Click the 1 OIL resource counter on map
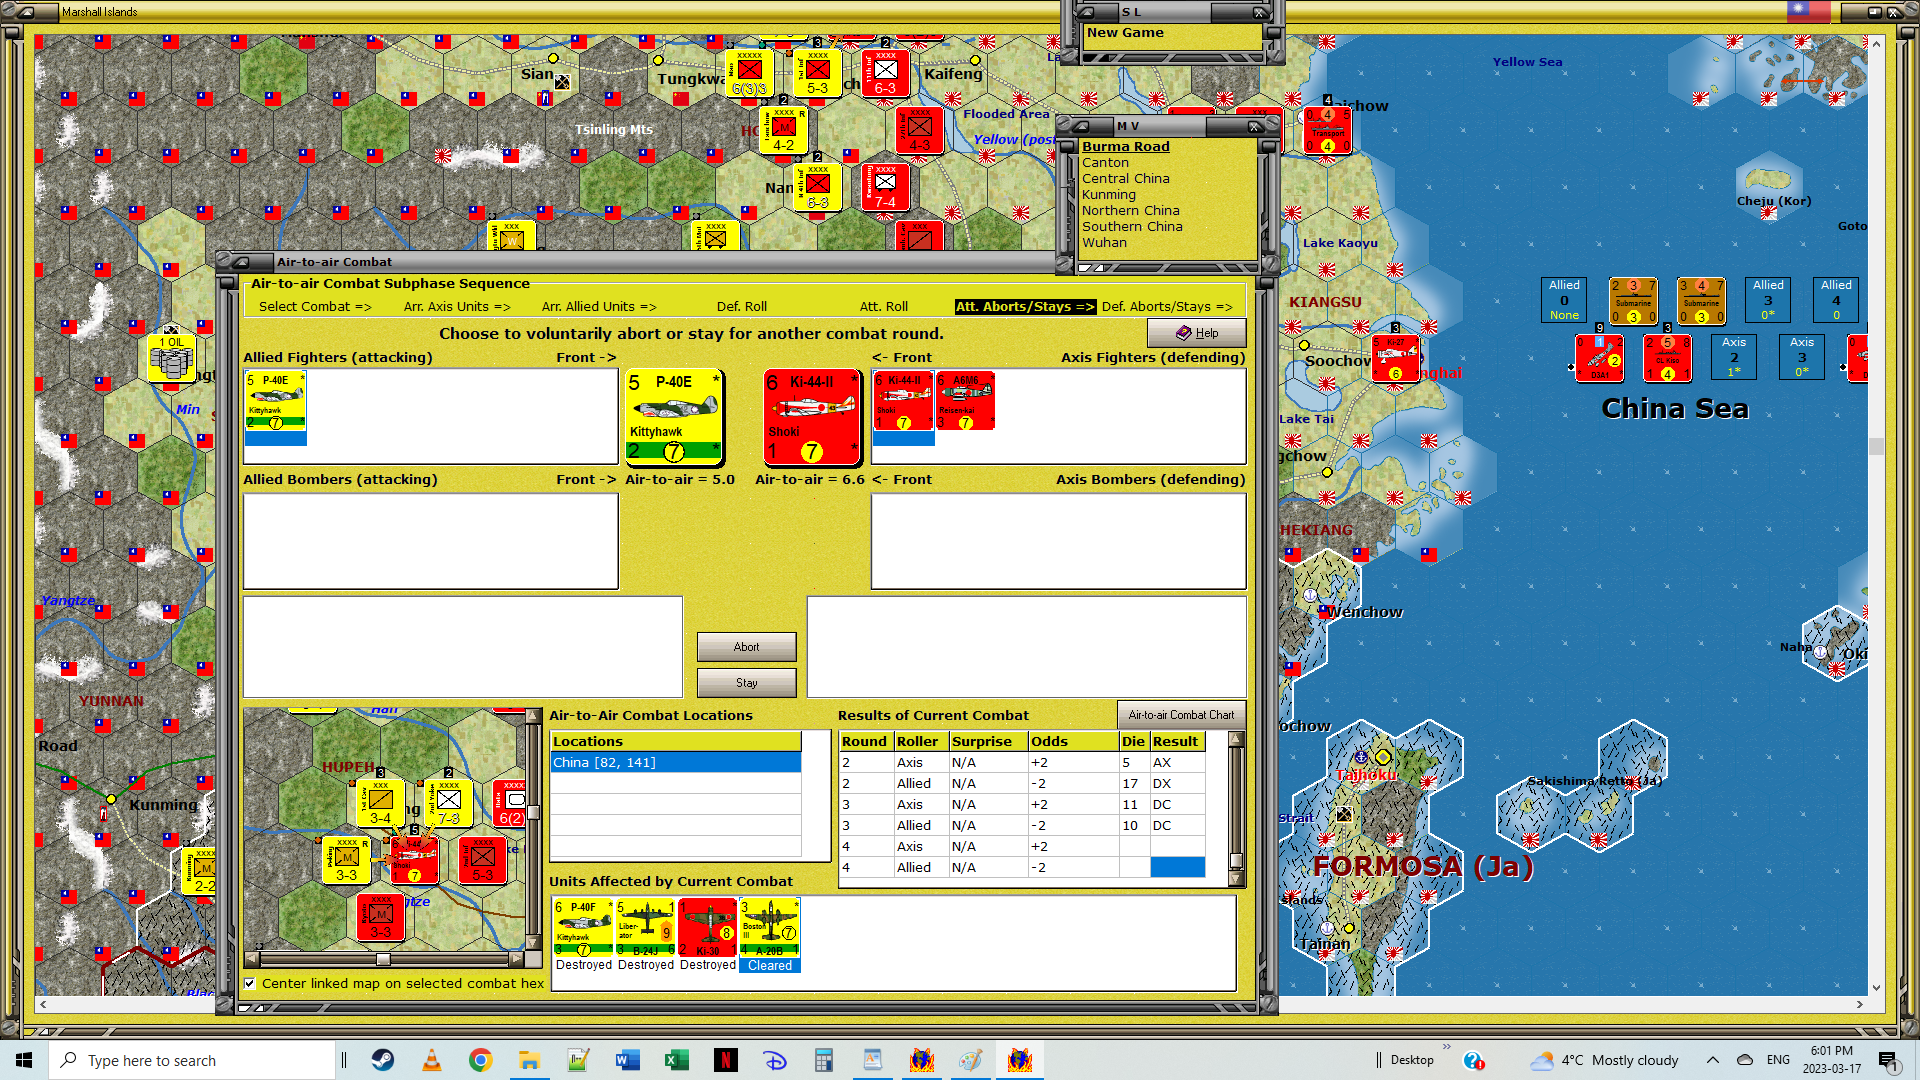 point(171,358)
